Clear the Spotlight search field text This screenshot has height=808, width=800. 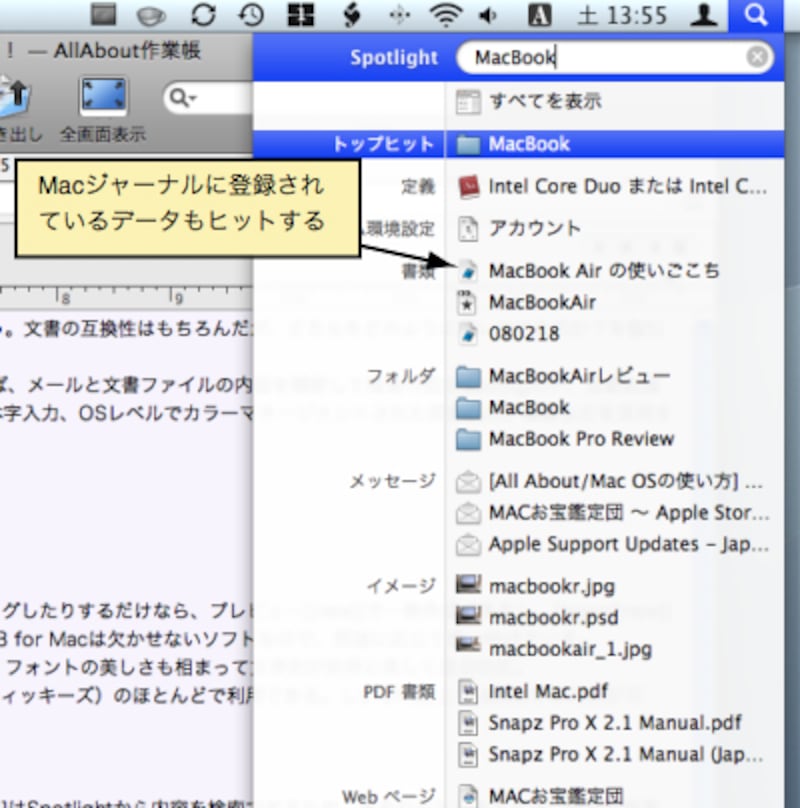(x=758, y=58)
